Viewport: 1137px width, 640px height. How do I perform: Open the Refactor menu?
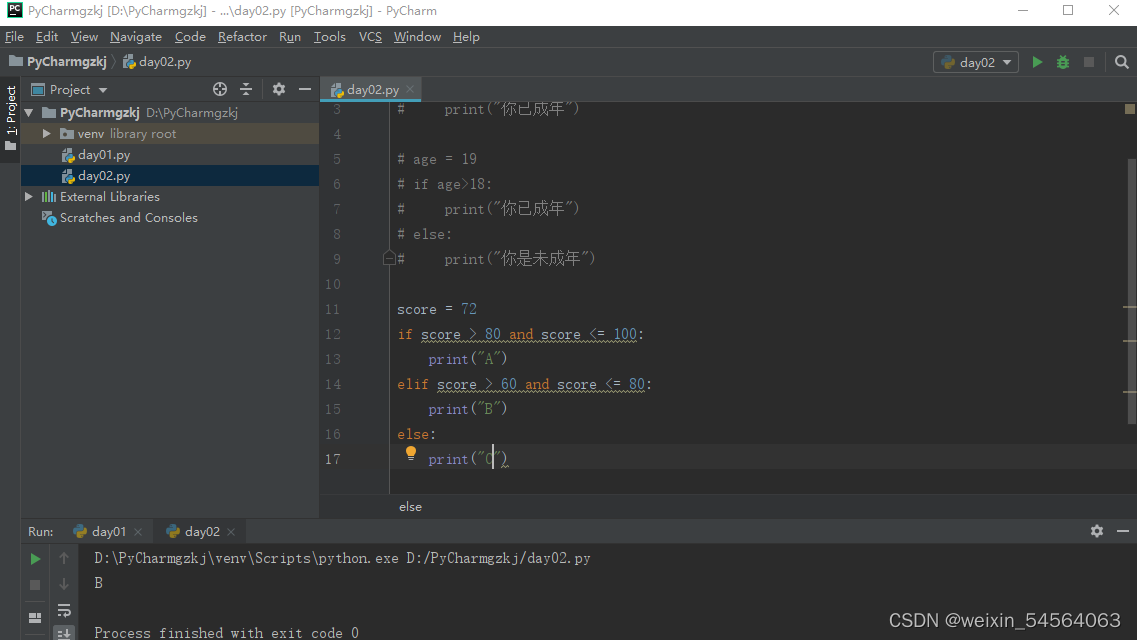pyautogui.click(x=242, y=37)
